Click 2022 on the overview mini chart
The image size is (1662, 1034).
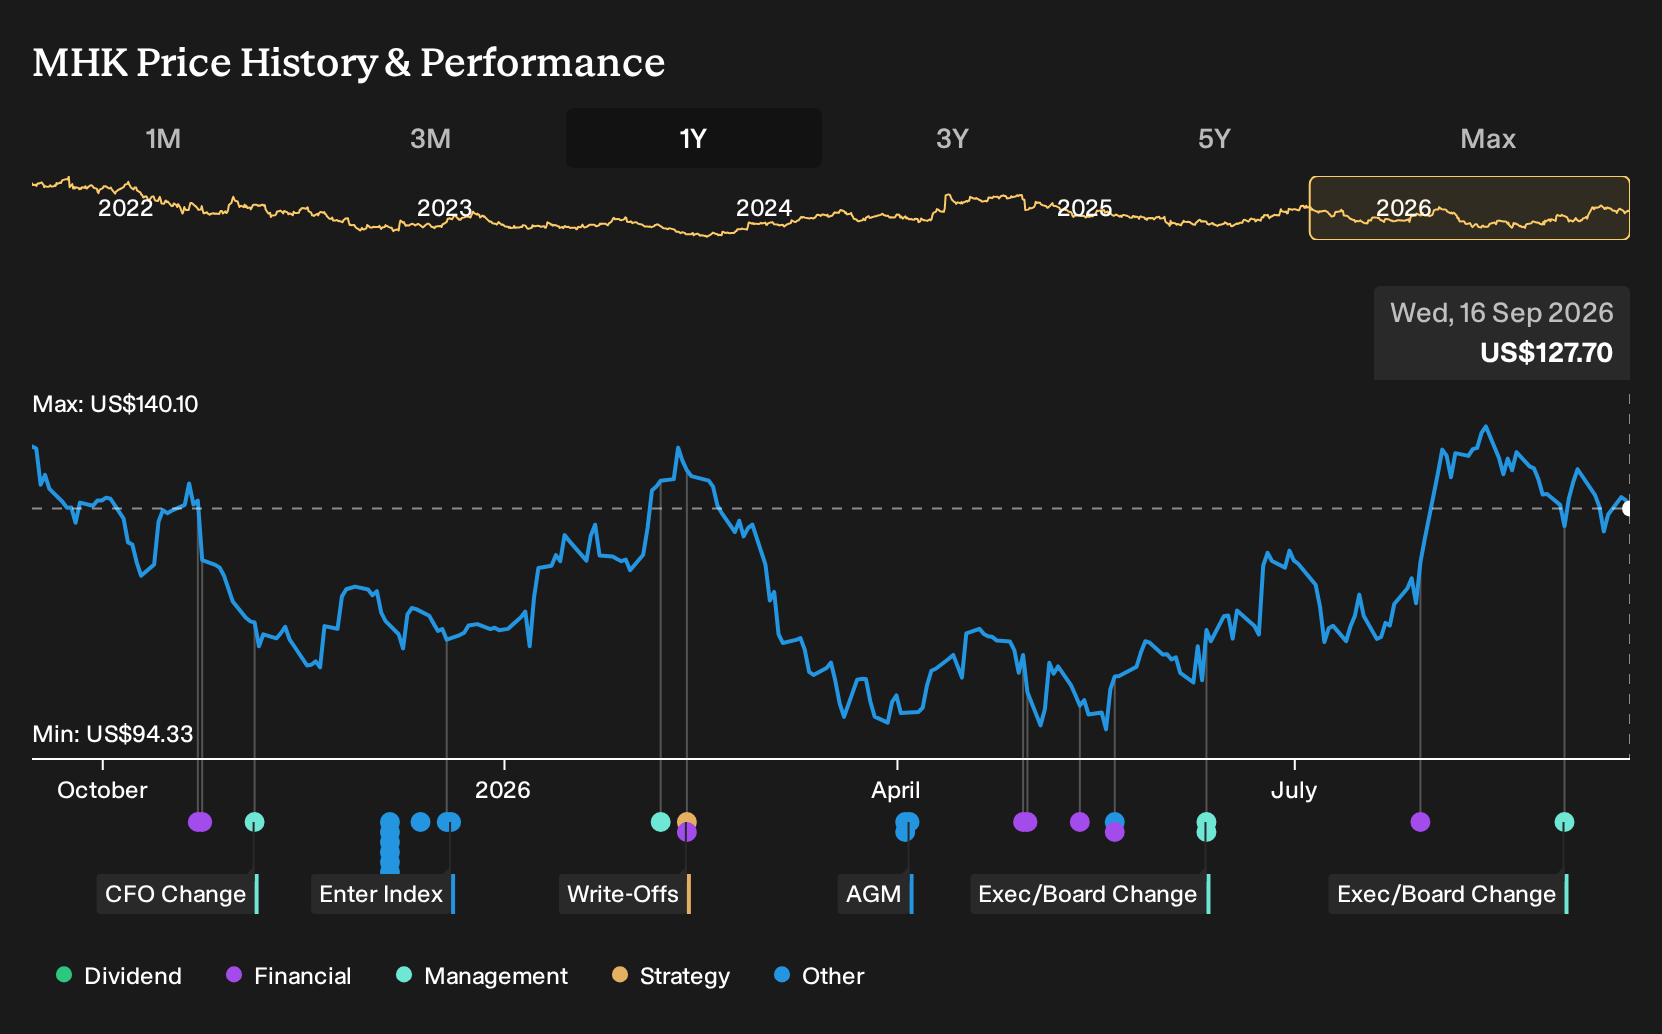125,208
